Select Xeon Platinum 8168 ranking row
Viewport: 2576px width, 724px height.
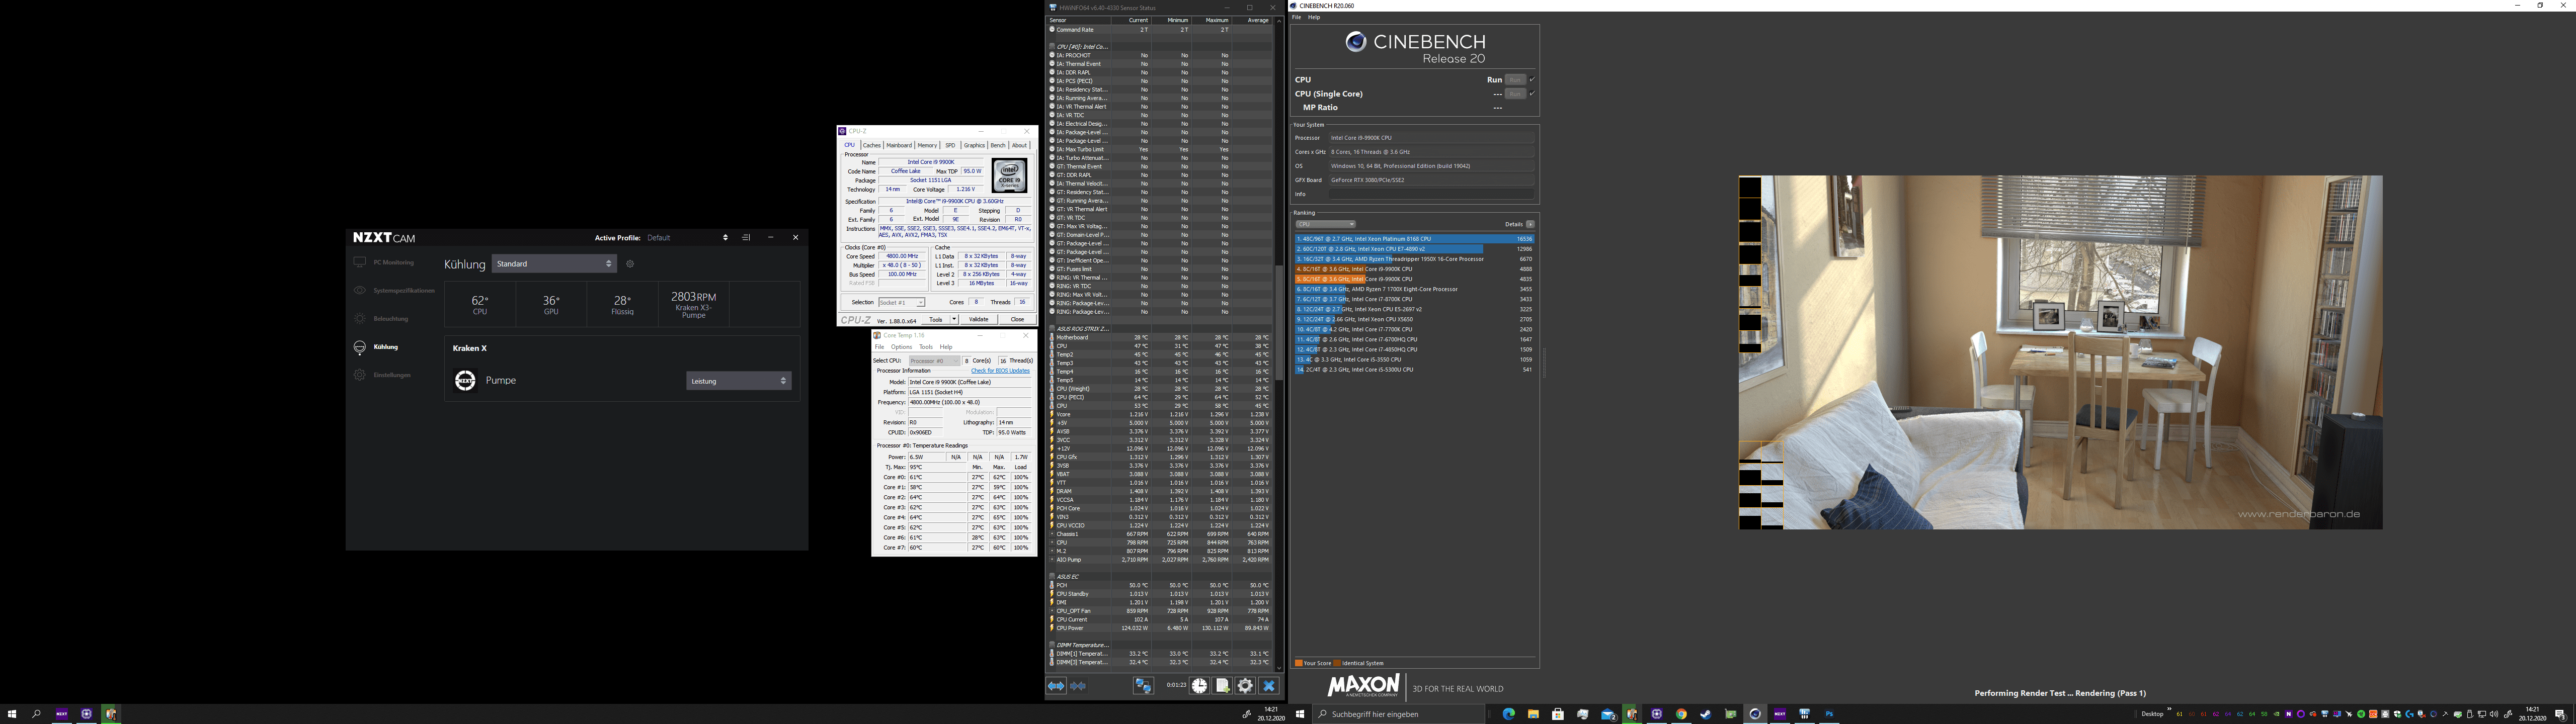1414,239
